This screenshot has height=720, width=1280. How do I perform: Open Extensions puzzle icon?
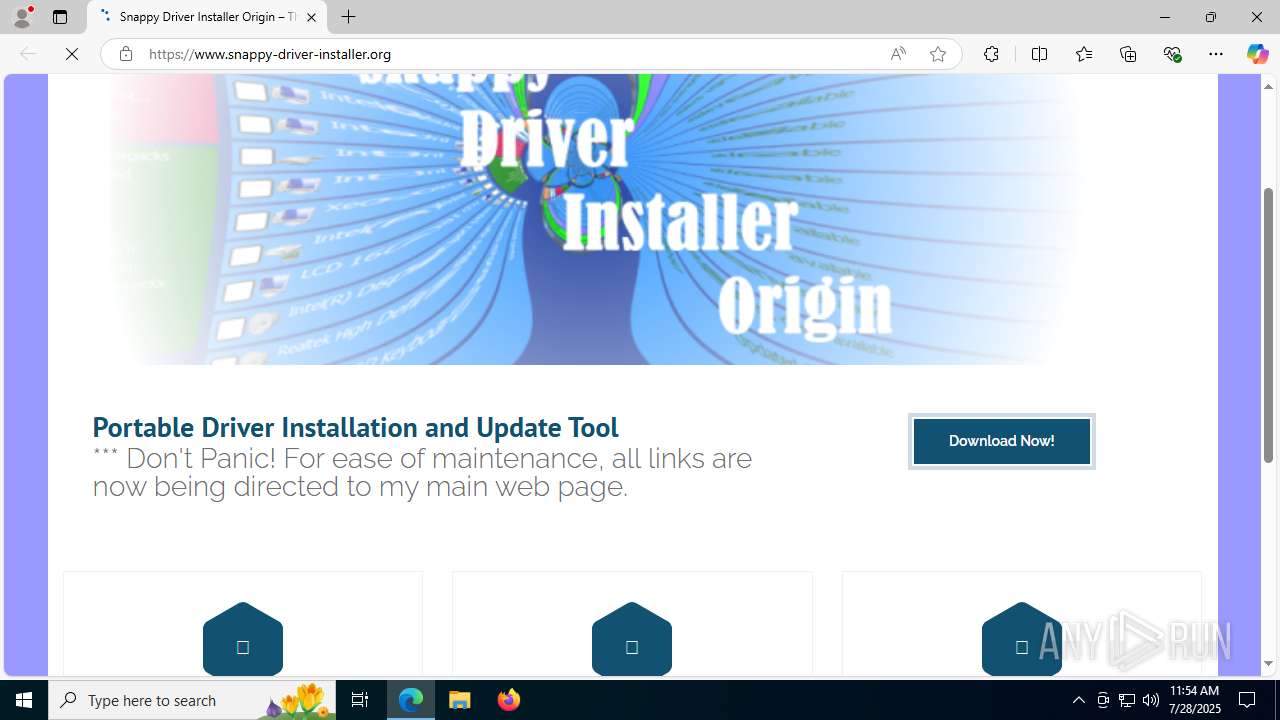[x=991, y=54]
